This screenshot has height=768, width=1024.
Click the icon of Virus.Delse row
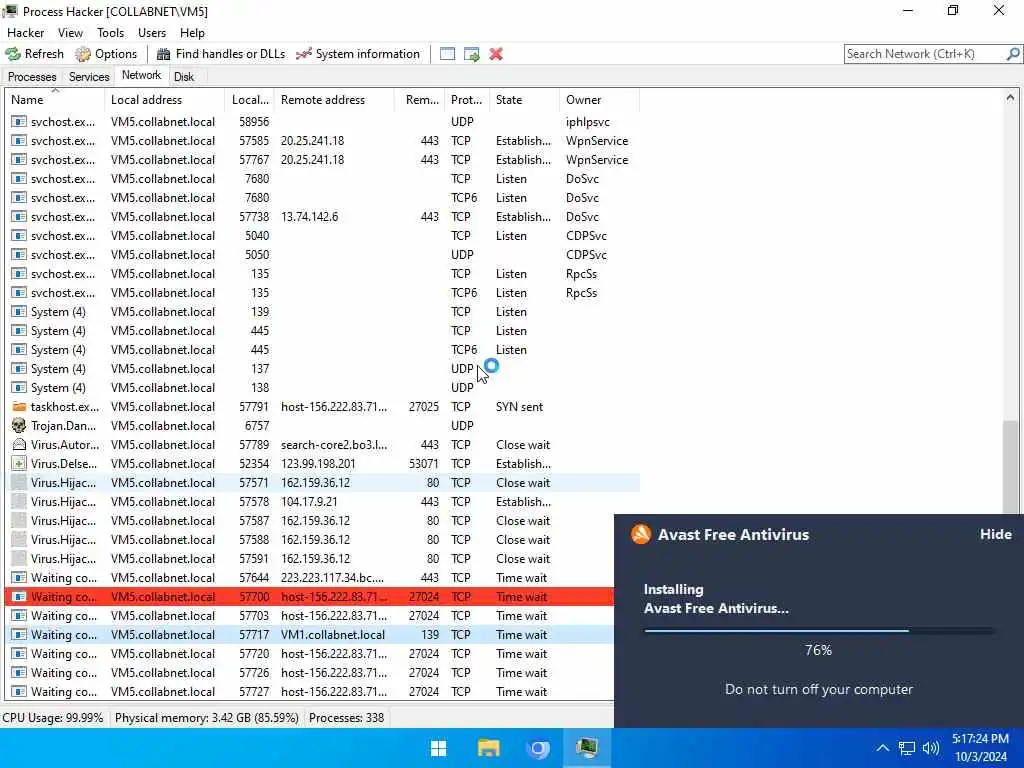[20, 464]
